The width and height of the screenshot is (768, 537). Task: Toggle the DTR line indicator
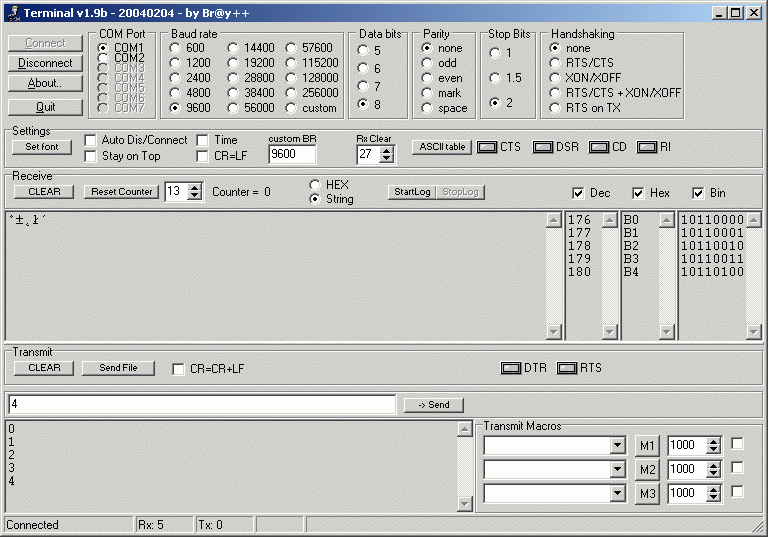(x=511, y=368)
